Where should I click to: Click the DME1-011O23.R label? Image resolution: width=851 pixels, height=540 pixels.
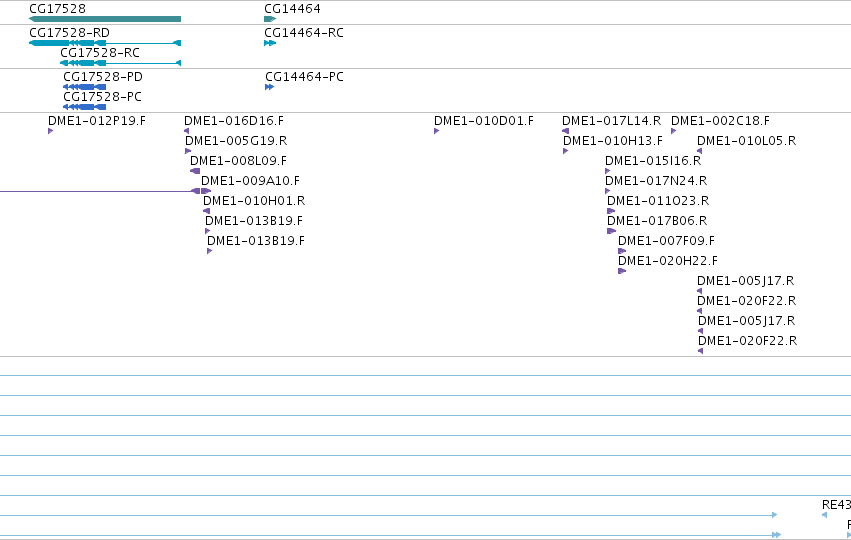(x=658, y=201)
